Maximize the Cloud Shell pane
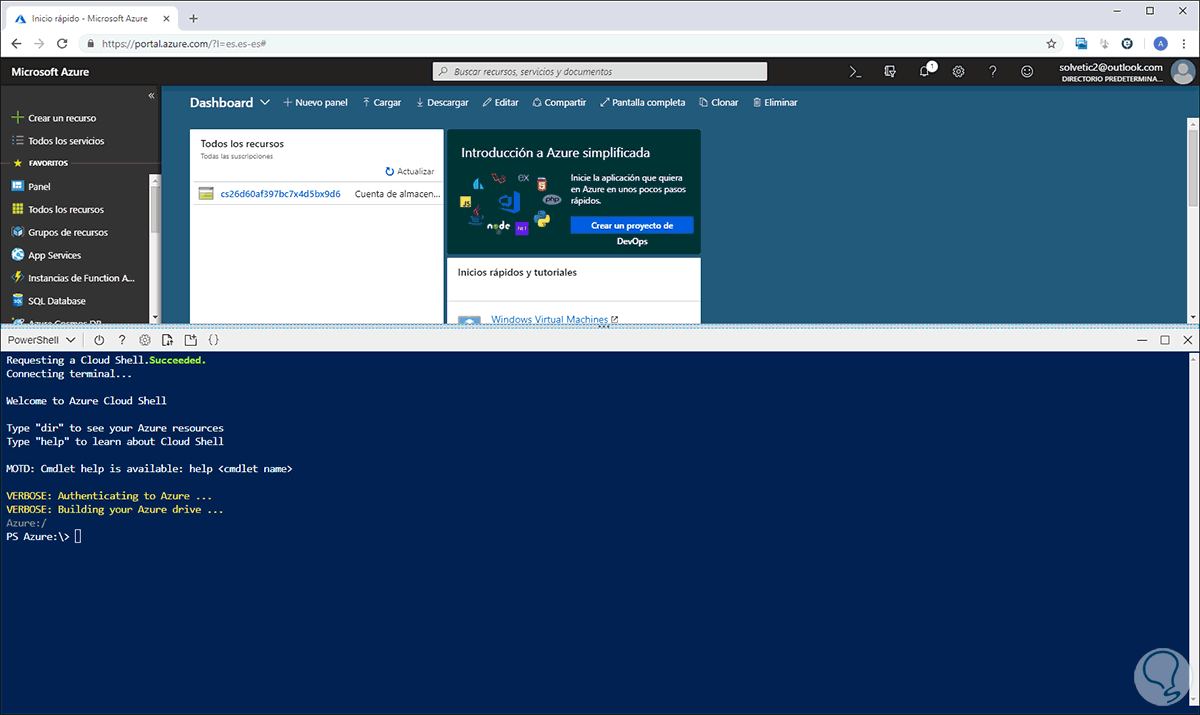The width and height of the screenshot is (1200, 715). click(x=1164, y=341)
